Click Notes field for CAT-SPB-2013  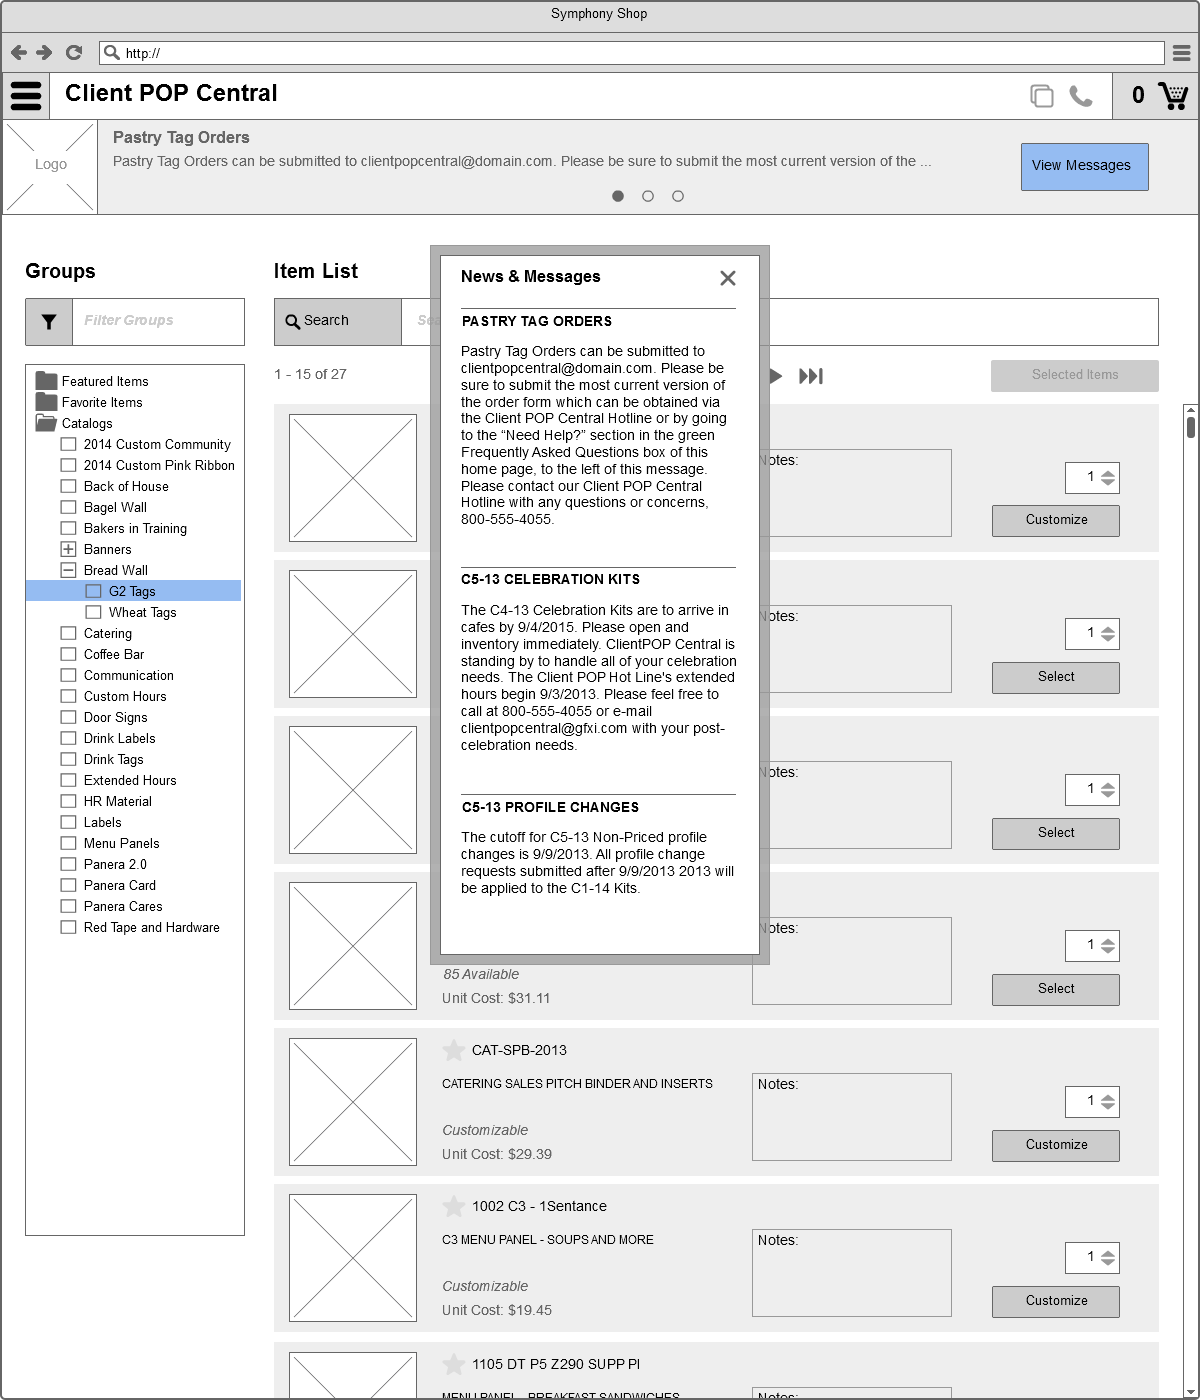[x=851, y=1117]
